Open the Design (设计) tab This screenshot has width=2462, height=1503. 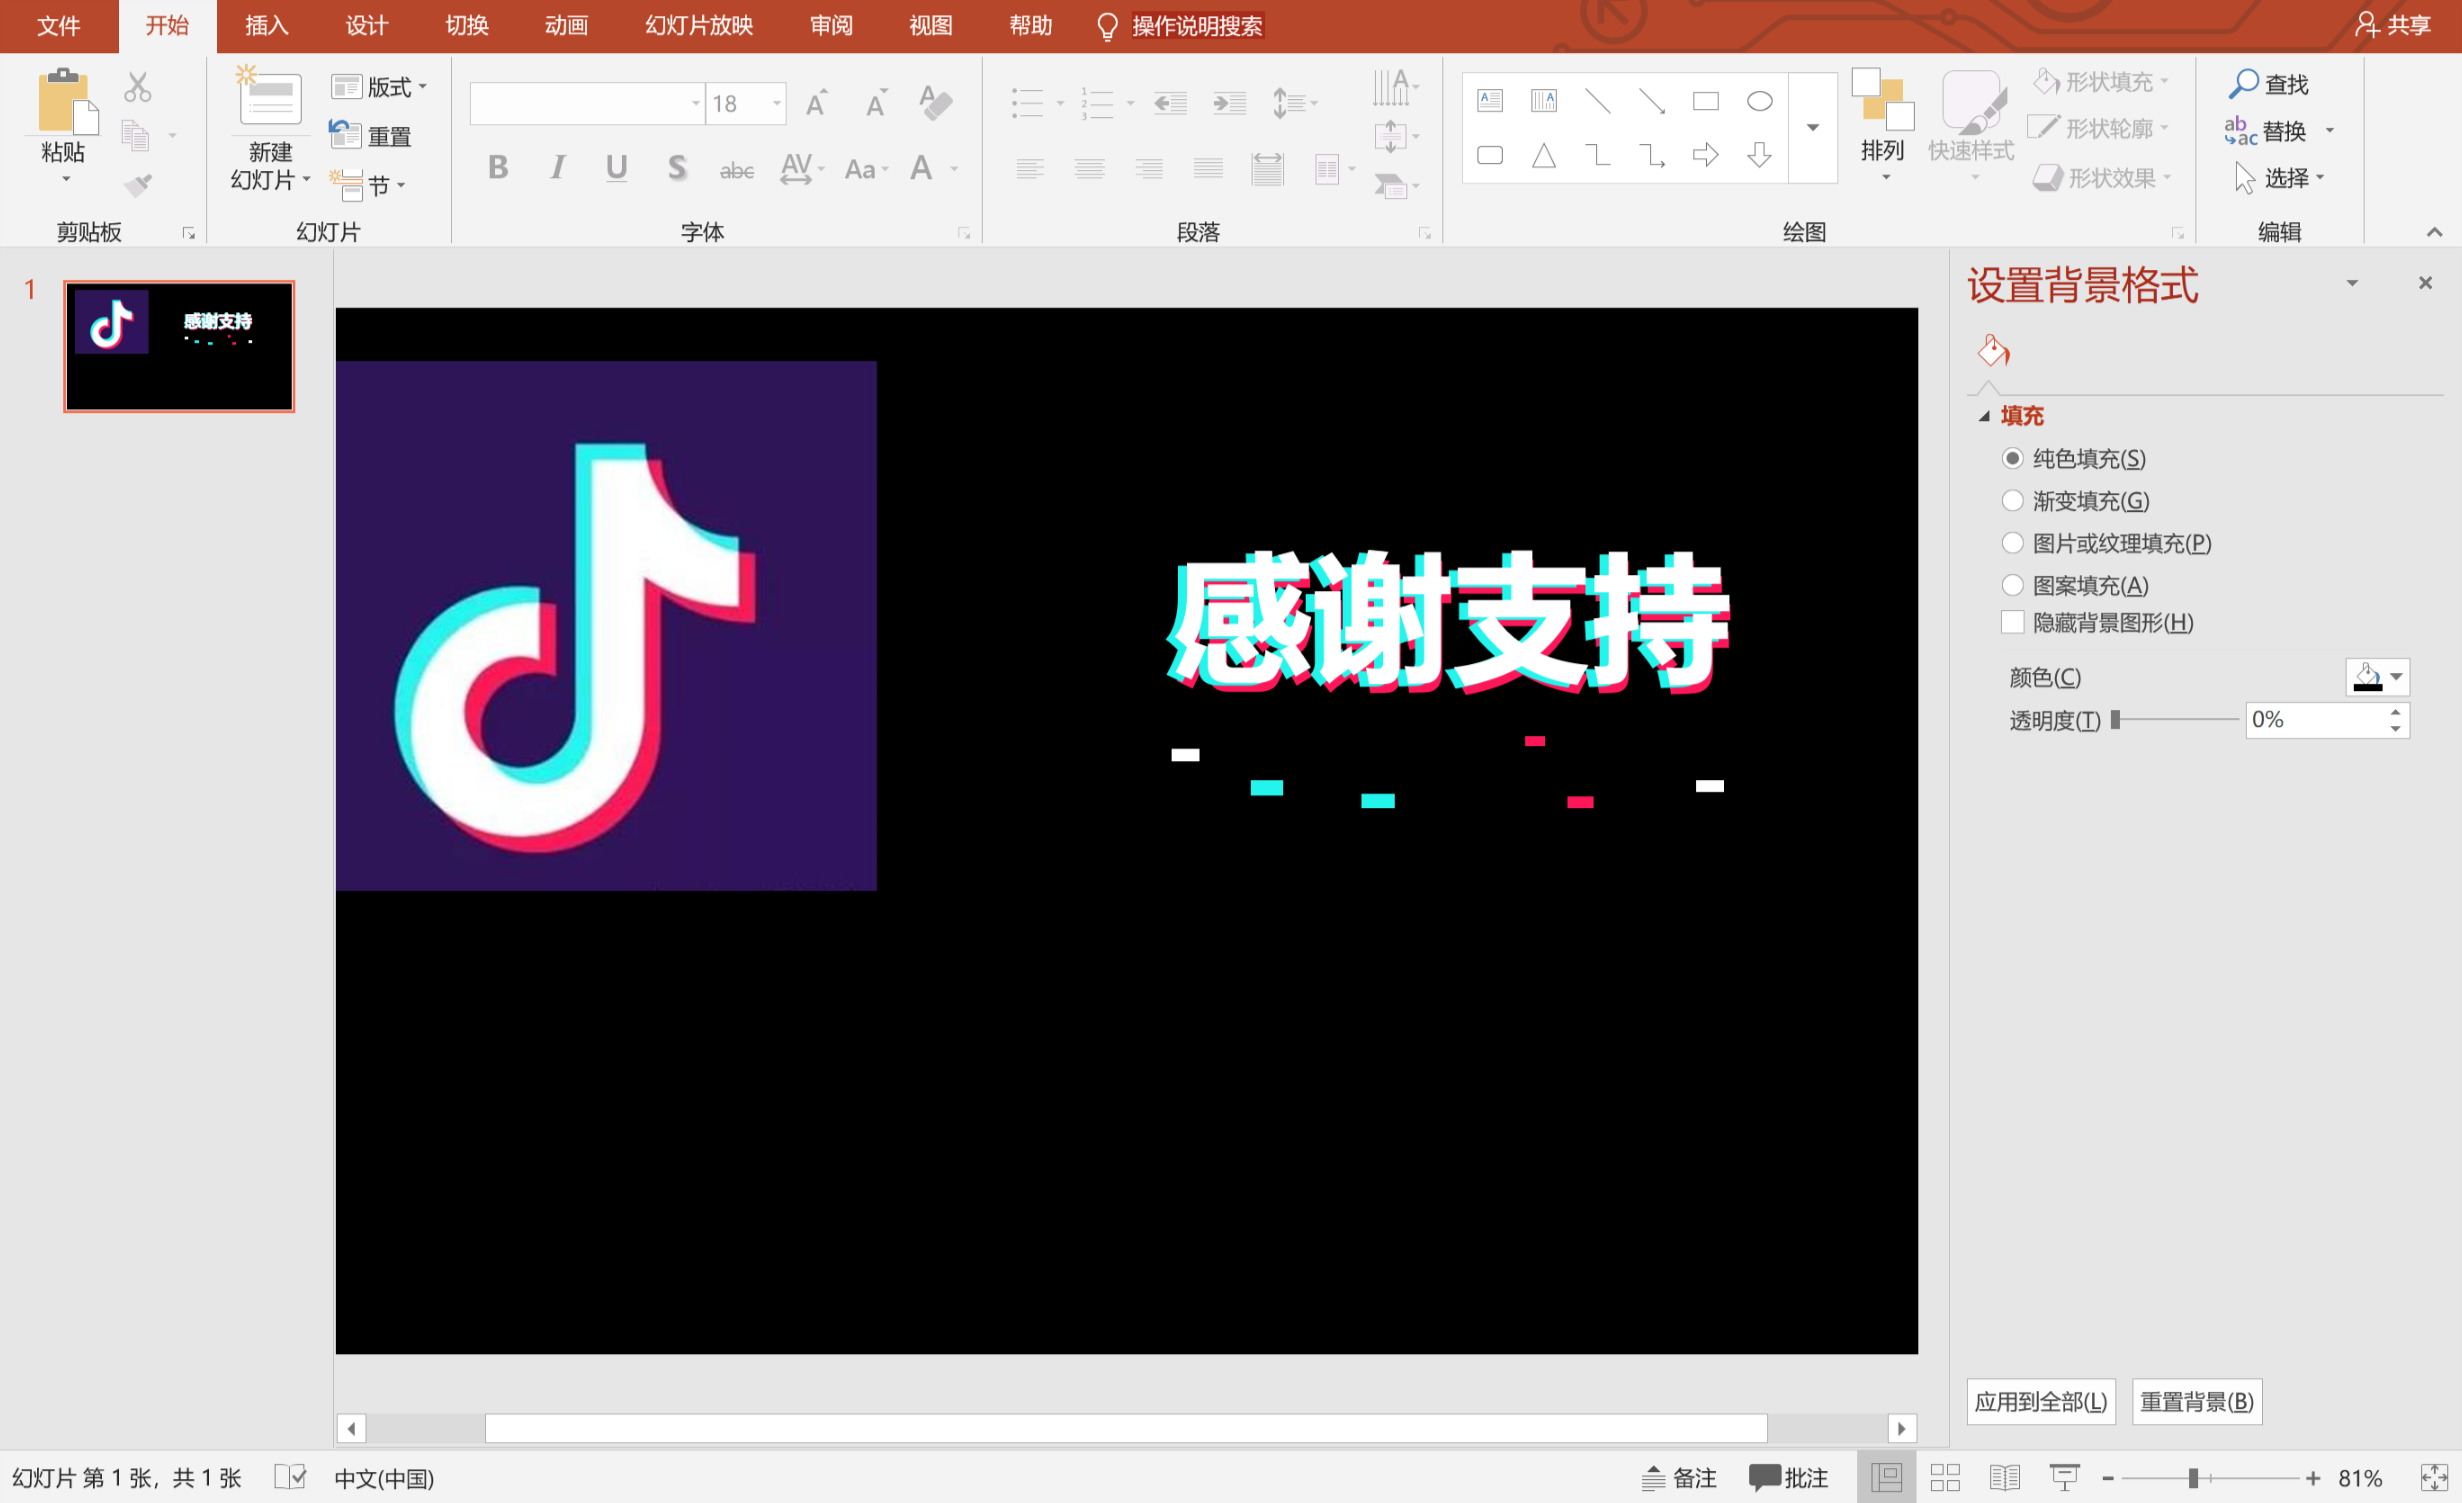tap(366, 26)
